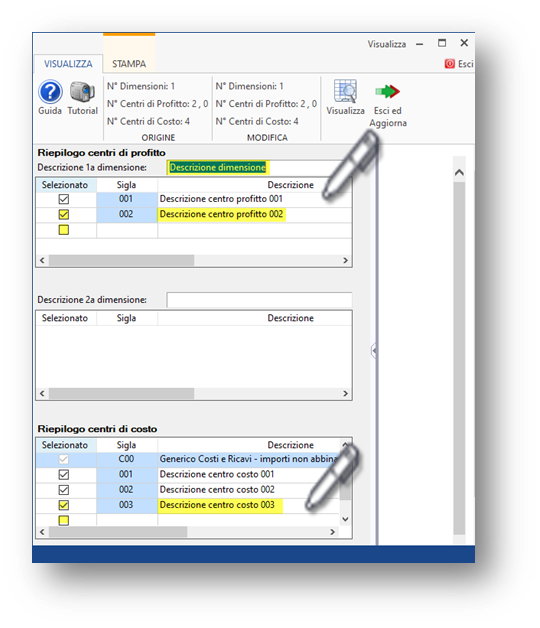The width and height of the screenshot is (540, 628).
Task: Collapse the side panel with splitter arrow
Action: [x=373, y=351]
